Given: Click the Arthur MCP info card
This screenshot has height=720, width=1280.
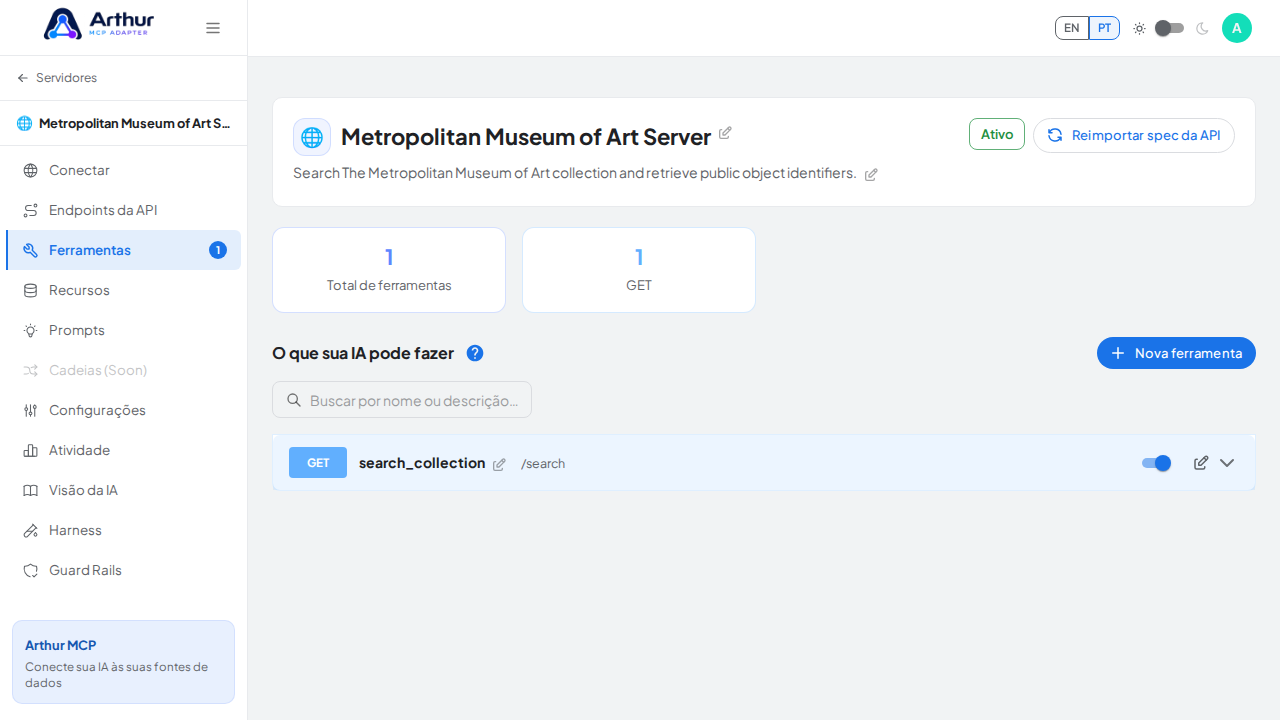Looking at the screenshot, I should click(x=123, y=662).
